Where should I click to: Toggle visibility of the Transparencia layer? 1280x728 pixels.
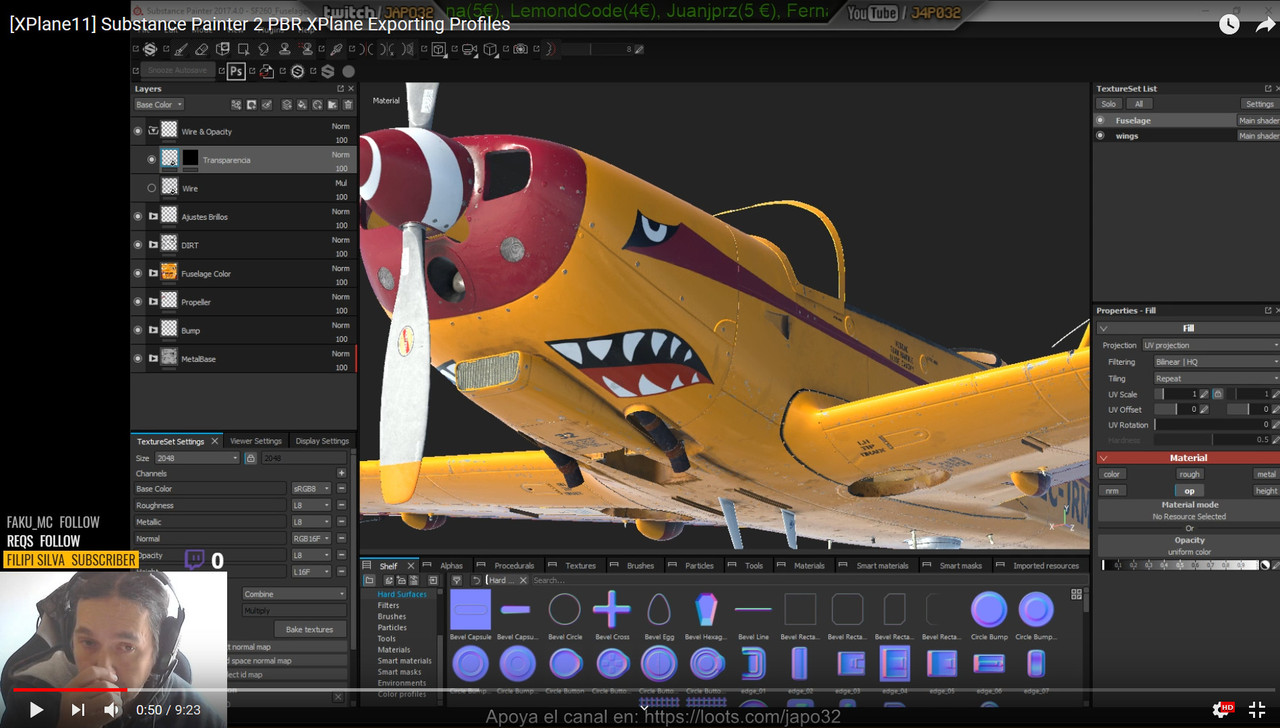pos(152,159)
